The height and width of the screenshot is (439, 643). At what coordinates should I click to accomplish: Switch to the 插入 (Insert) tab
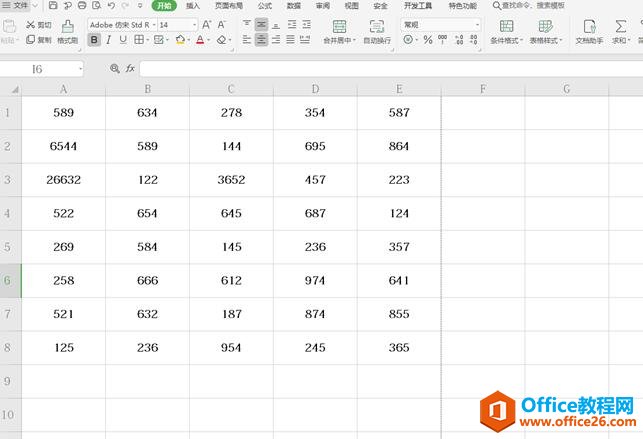tap(193, 6)
